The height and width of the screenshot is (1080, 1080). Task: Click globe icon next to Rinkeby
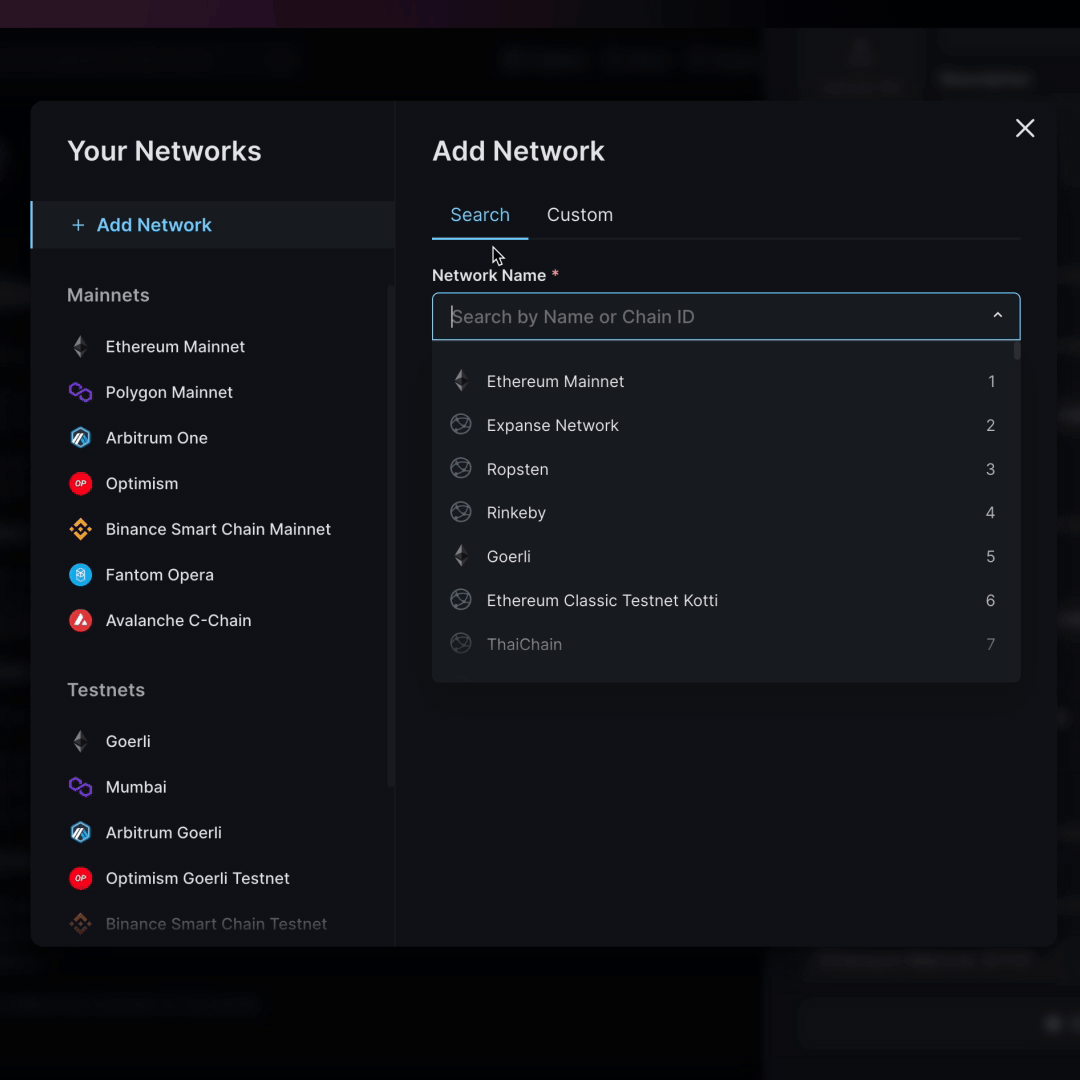tap(461, 512)
